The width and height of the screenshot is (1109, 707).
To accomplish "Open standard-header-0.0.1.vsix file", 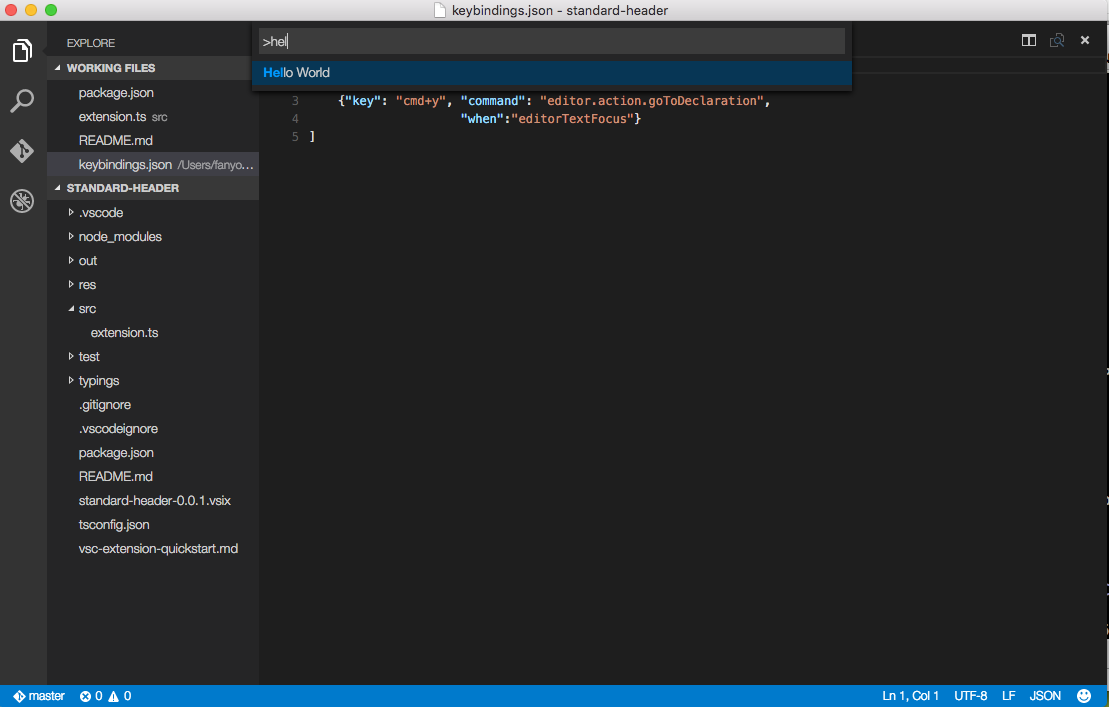I will tap(153, 501).
